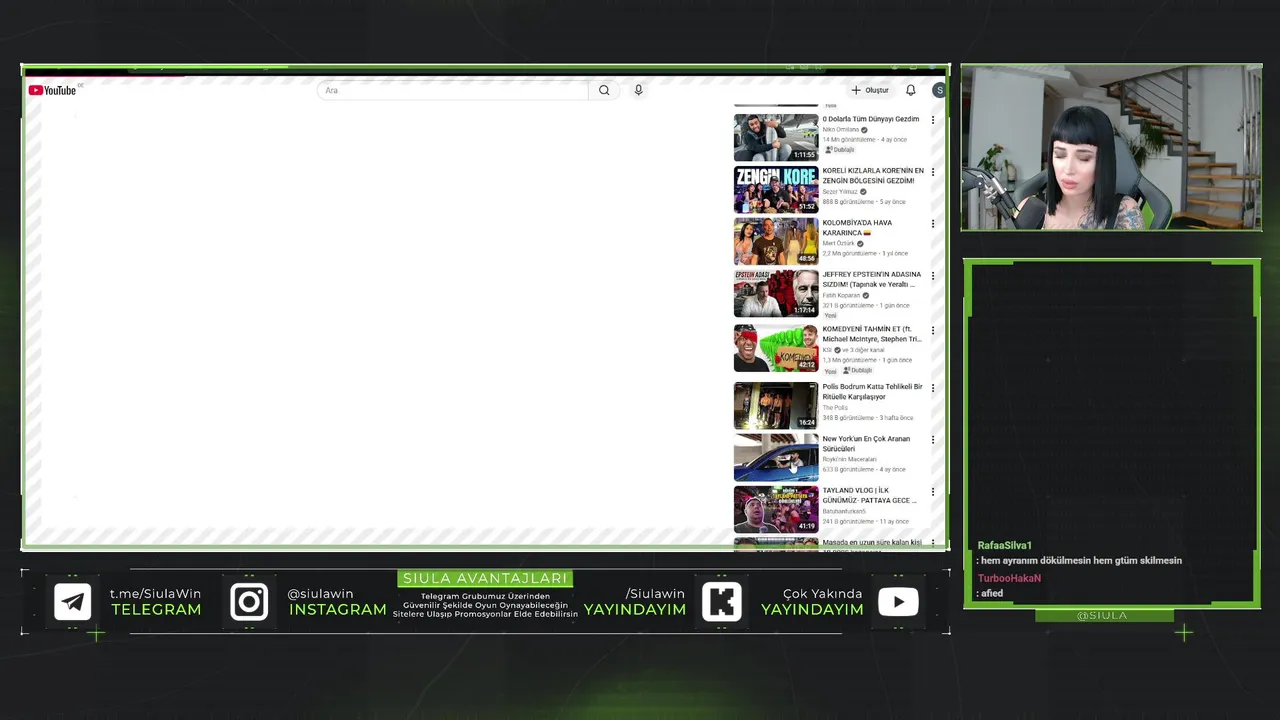Open the Kolombiya video thumbnail
This screenshot has height=720, width=1280.
click(x=776, y=241)
